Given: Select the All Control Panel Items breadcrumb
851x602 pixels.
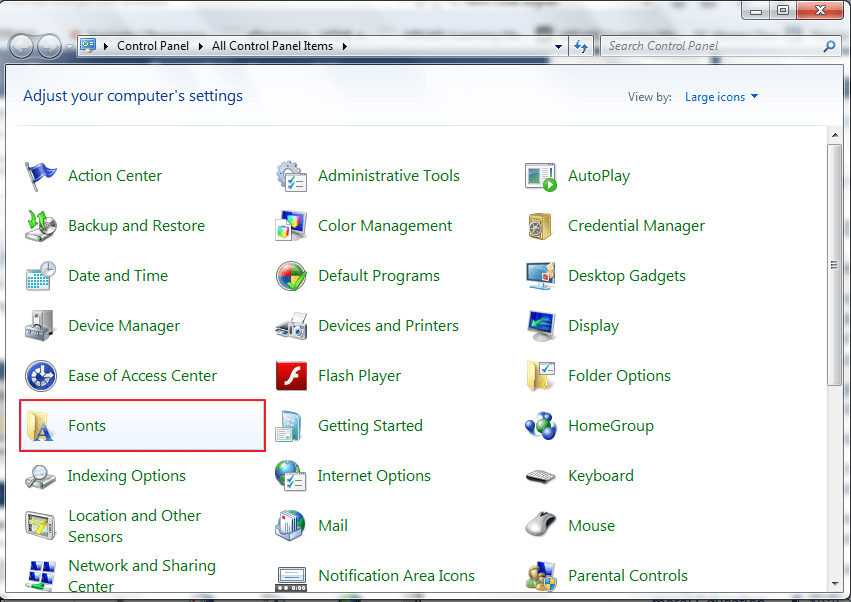Looking at the screenshot, I should 272,46.
